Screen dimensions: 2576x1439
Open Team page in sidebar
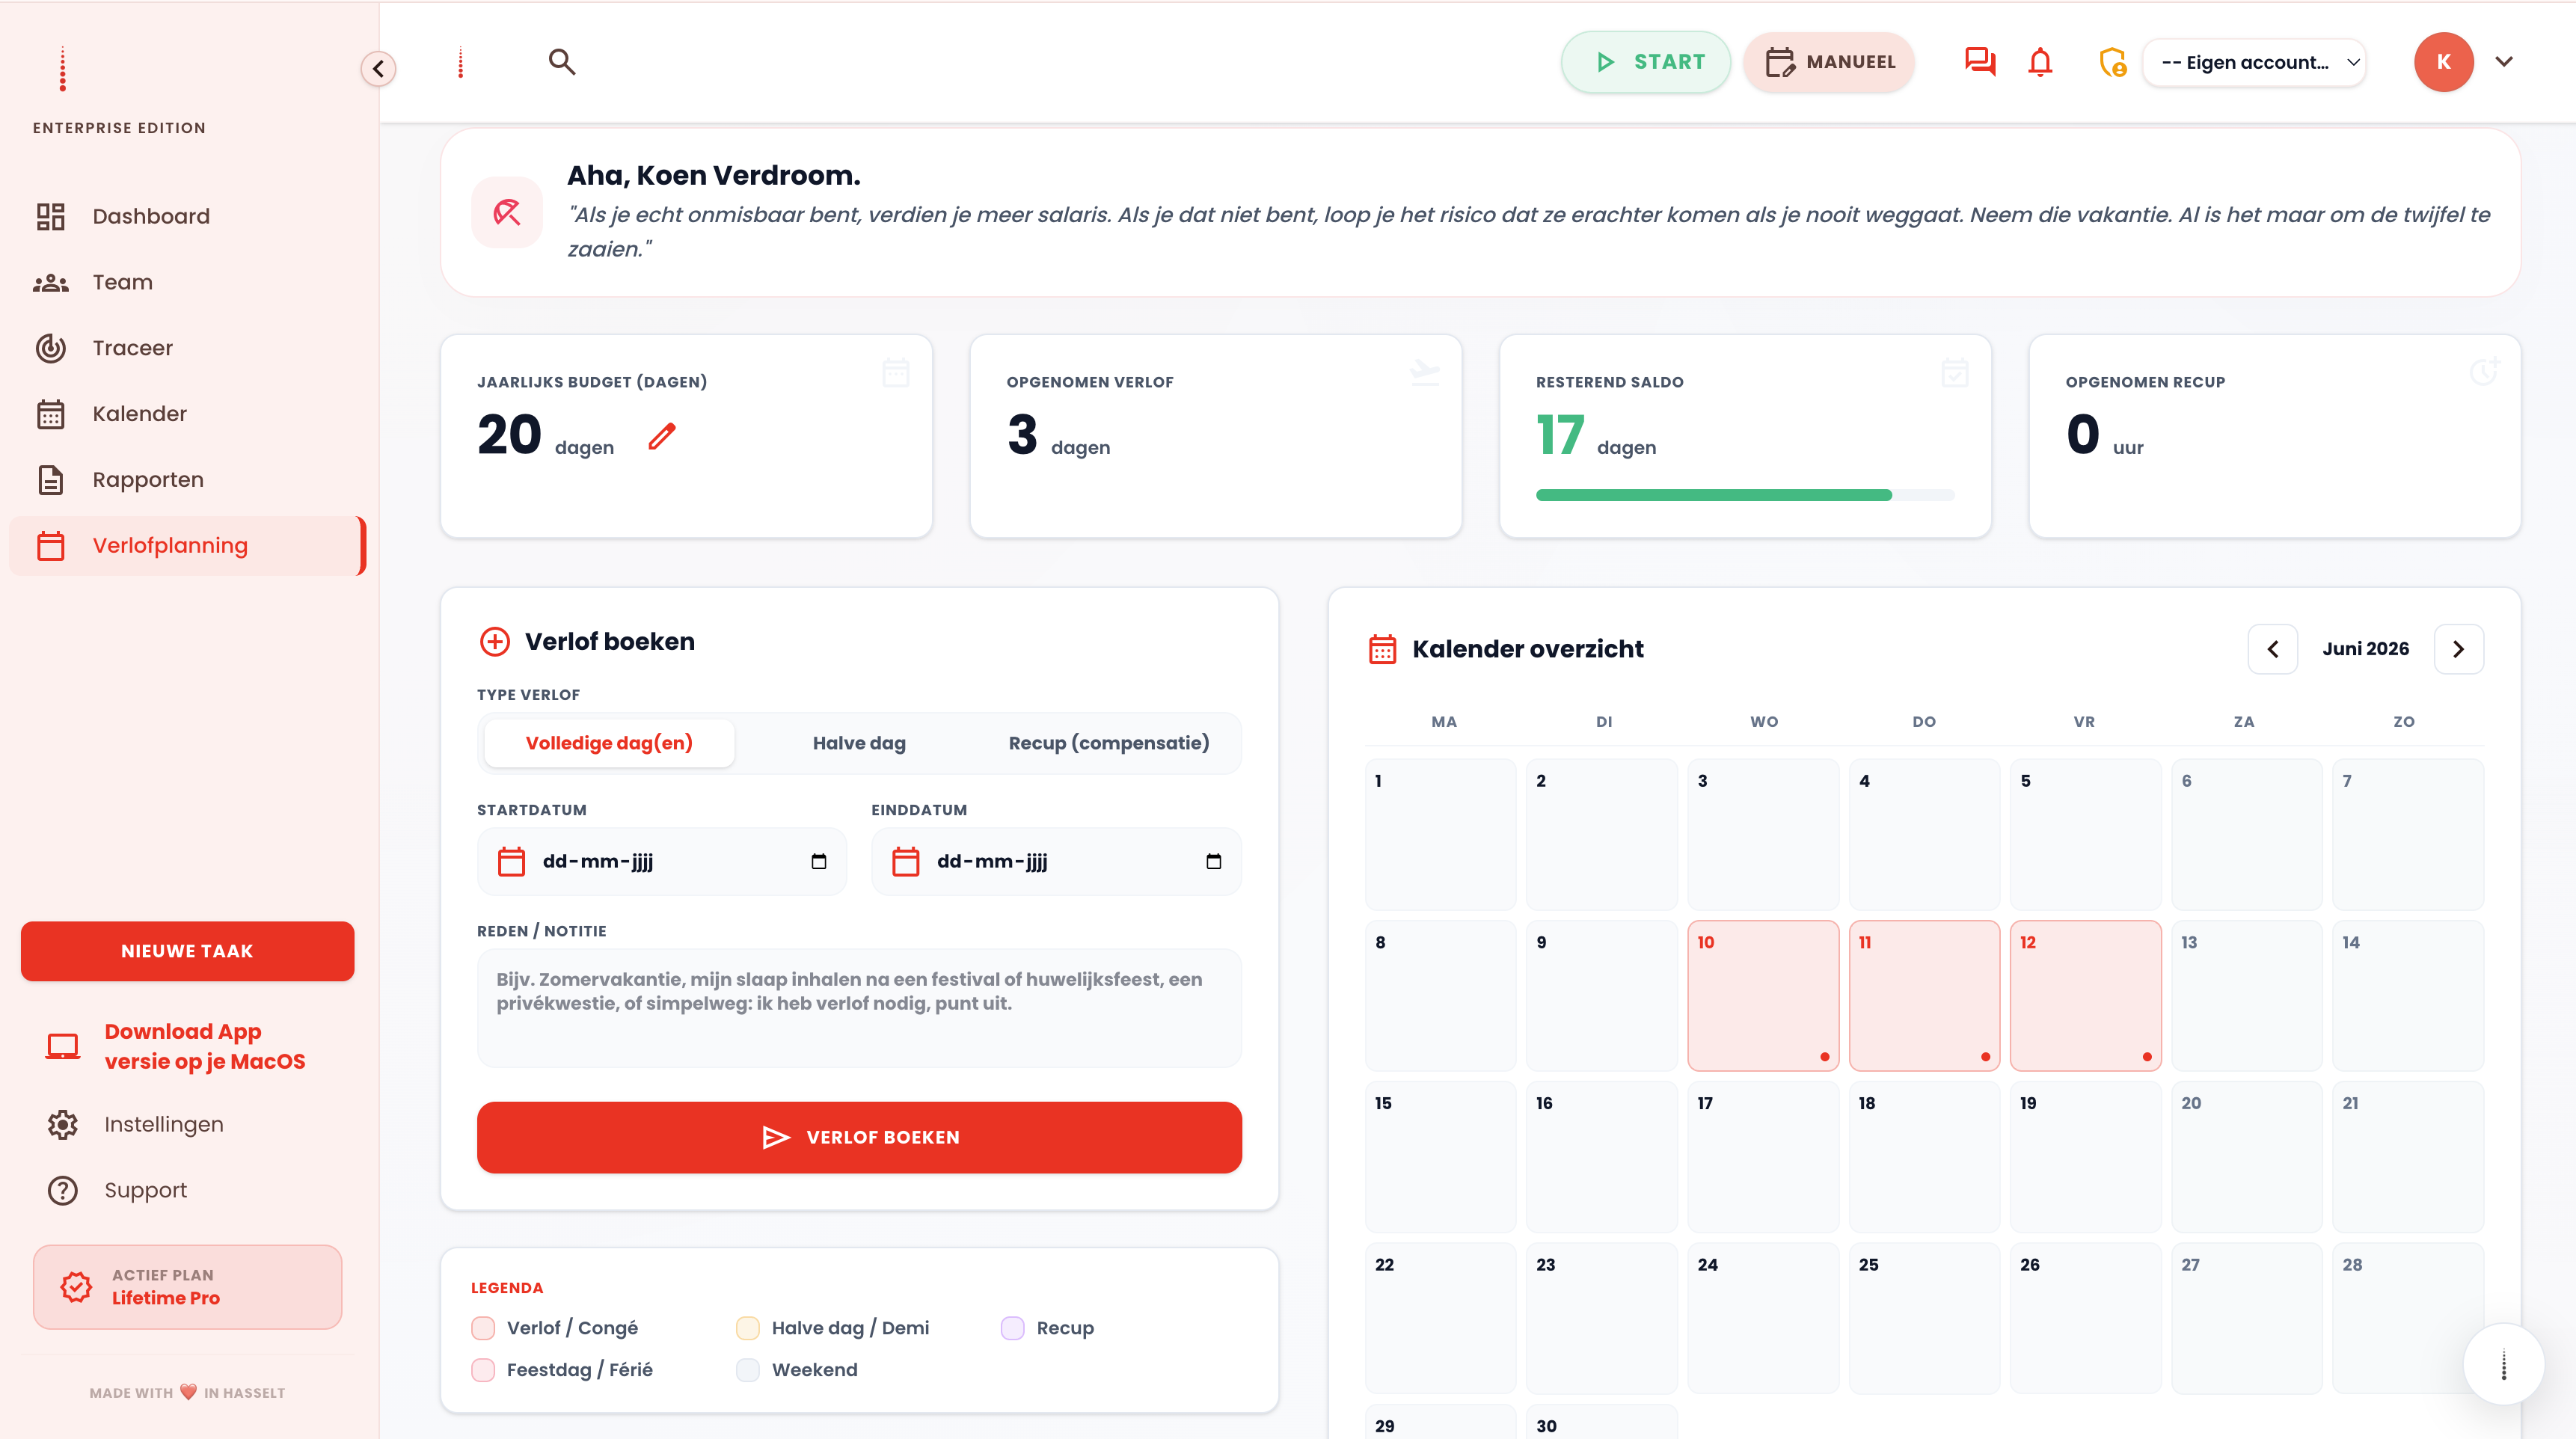pyautogui.click(x=187, y=282)
